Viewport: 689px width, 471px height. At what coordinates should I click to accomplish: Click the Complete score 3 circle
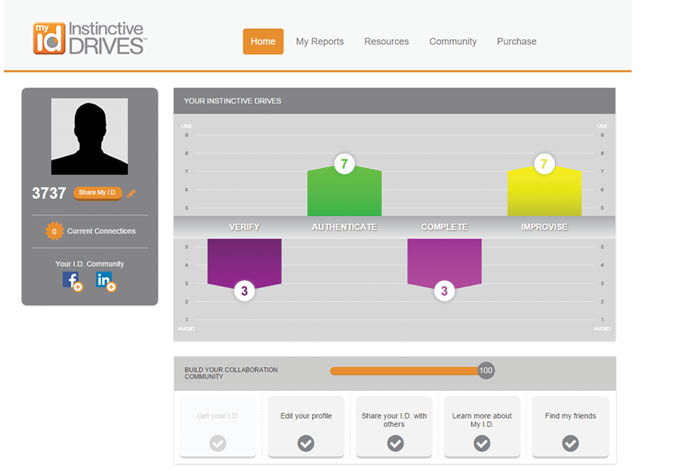pos(444,290)
